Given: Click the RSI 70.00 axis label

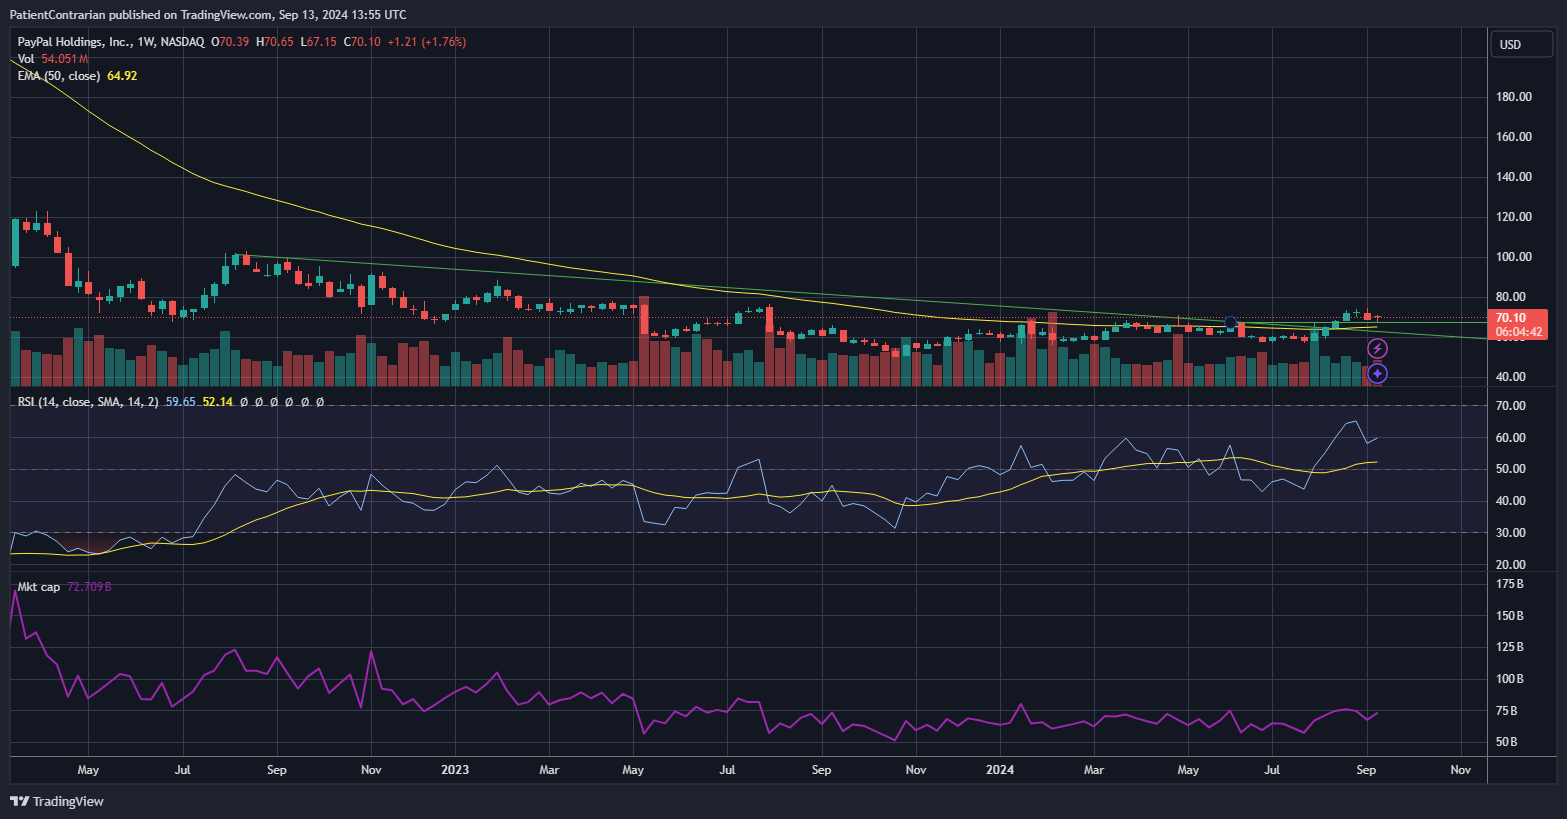Looking at the screenshot, I should (1511, 406).
